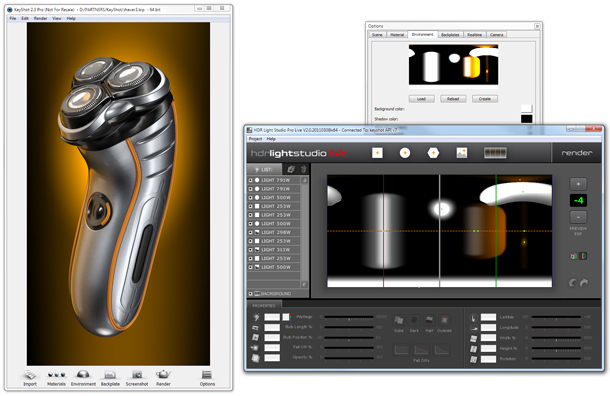610x396 pixels.
Task: Click the Load button in Options
Action: pos(421,99)
